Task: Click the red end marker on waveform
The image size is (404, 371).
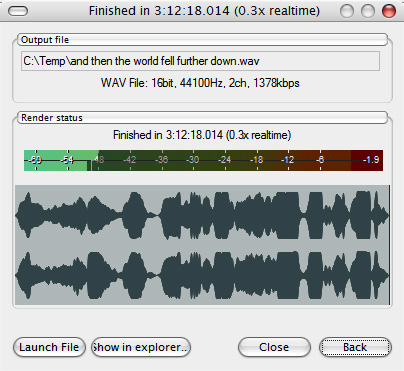Action: [x=389, y=245]
